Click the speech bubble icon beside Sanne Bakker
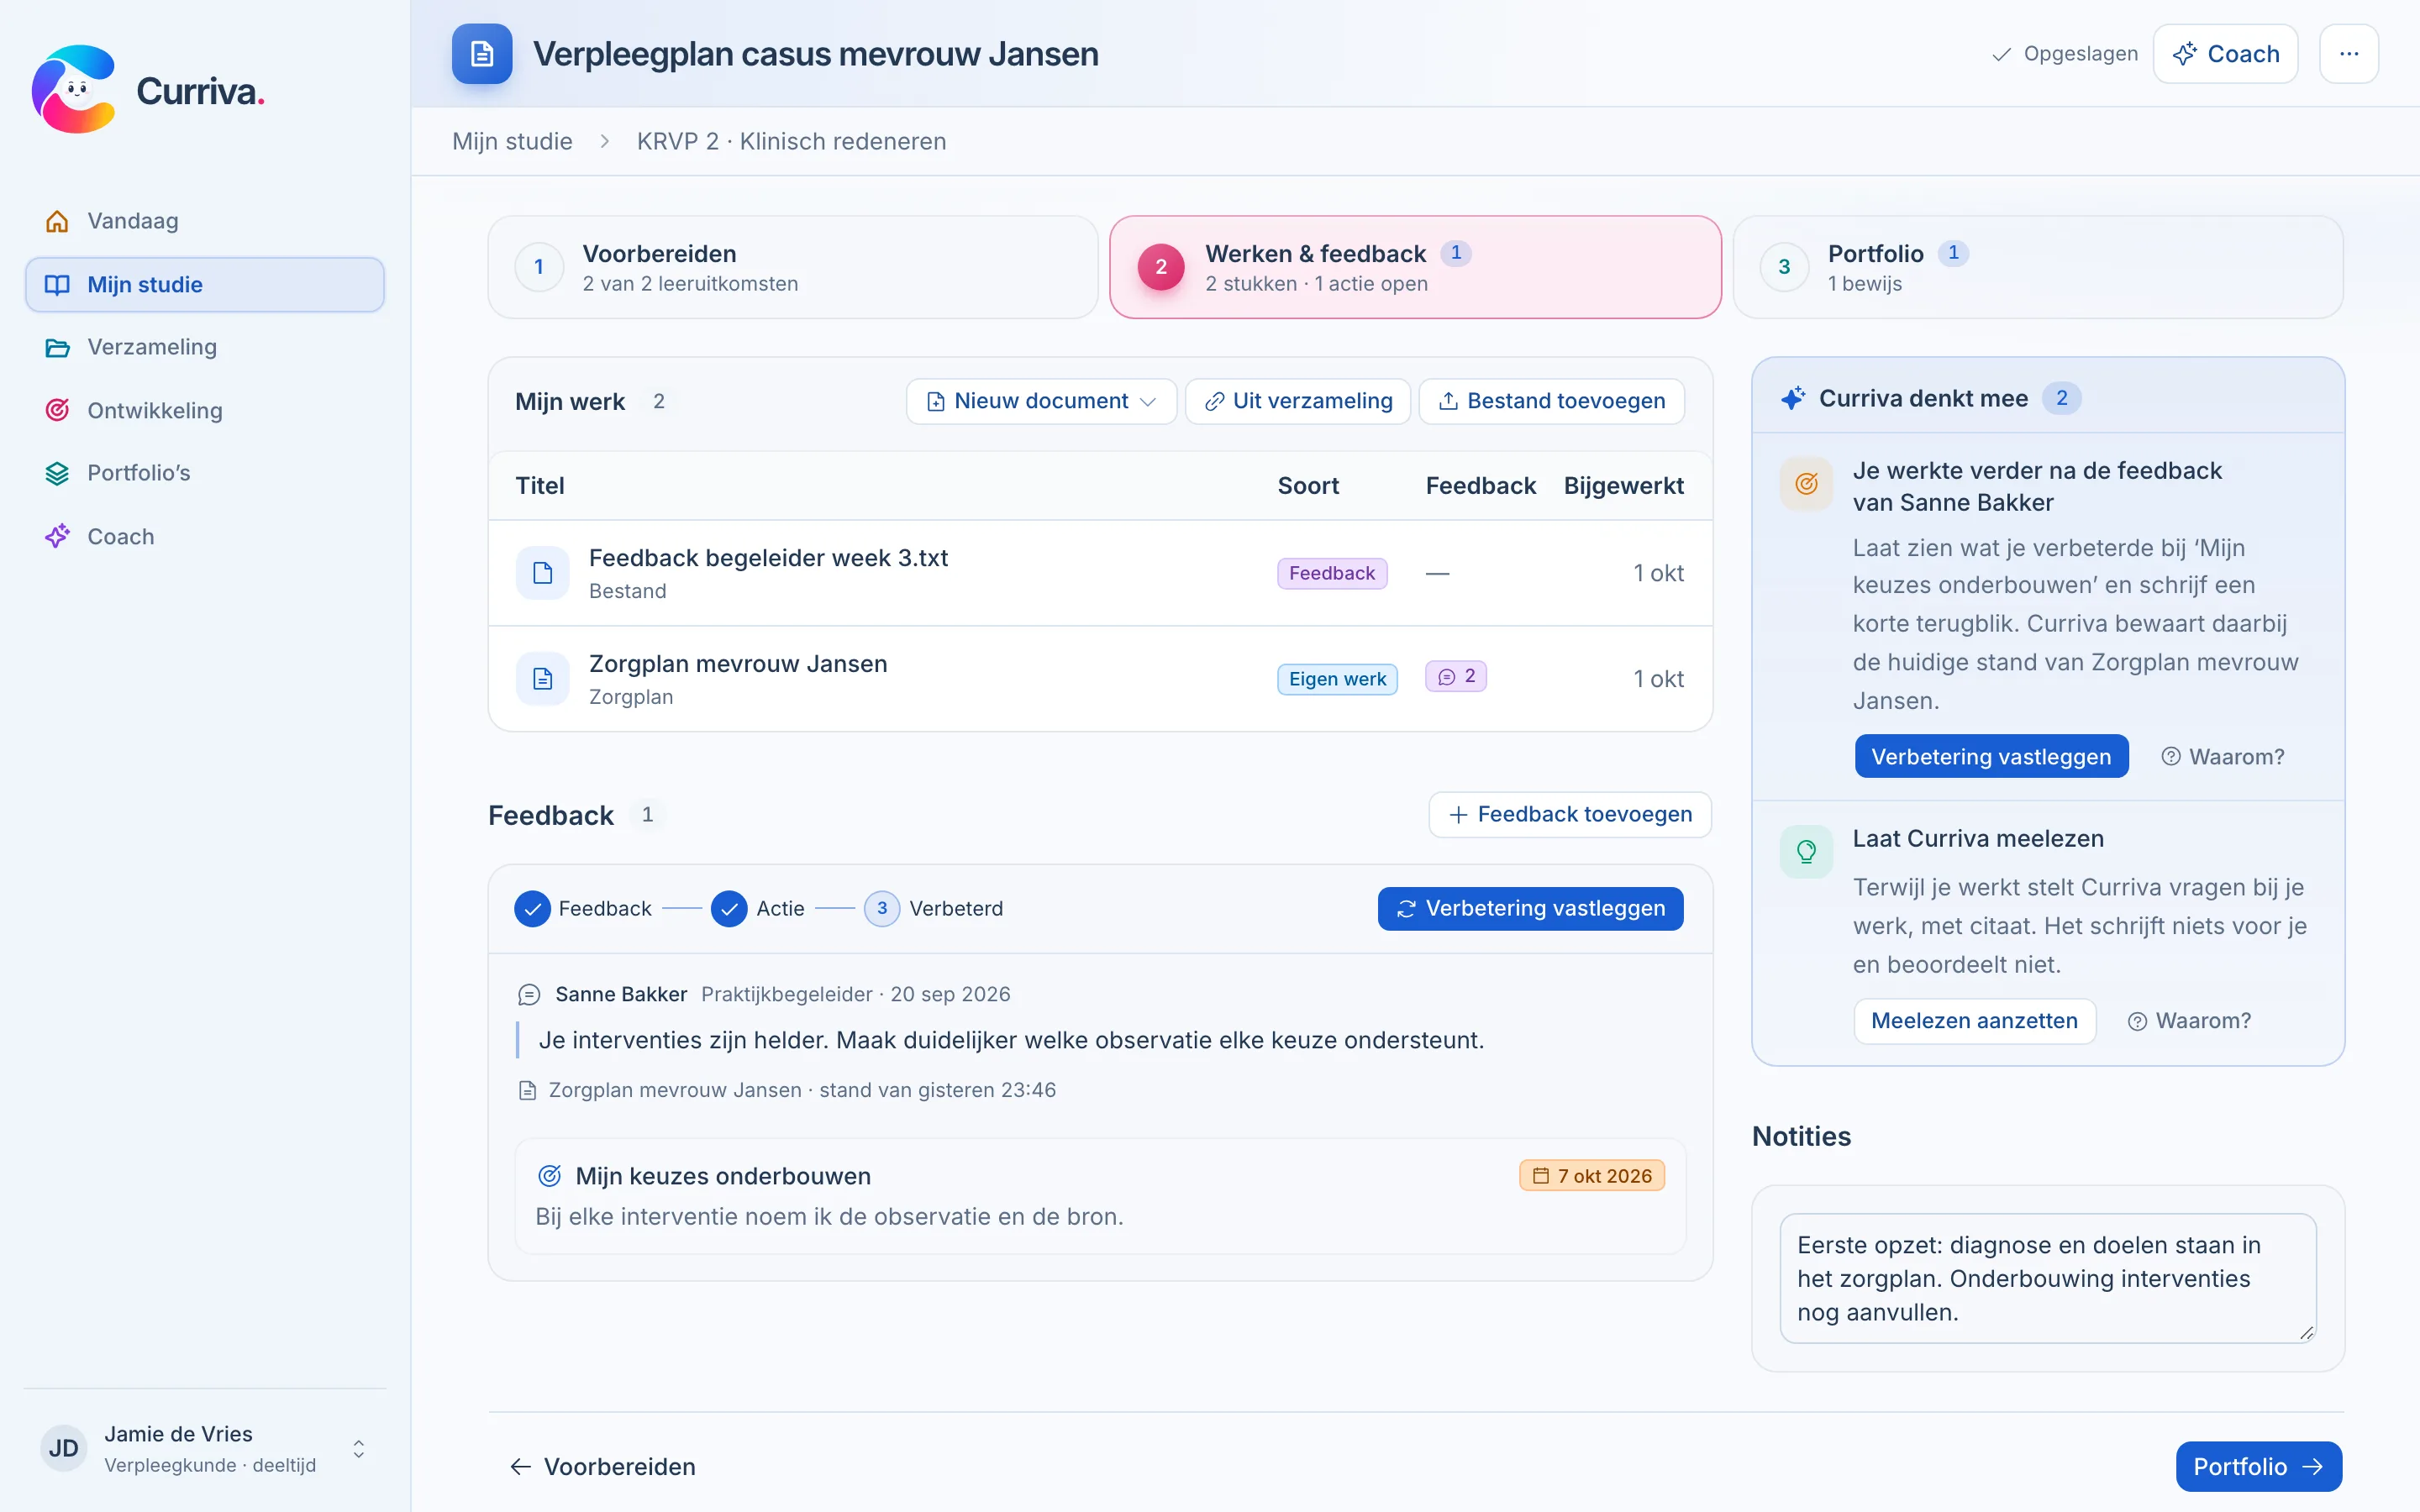This screenshot has width=2420, height=1512. click(x=529, y=995)
